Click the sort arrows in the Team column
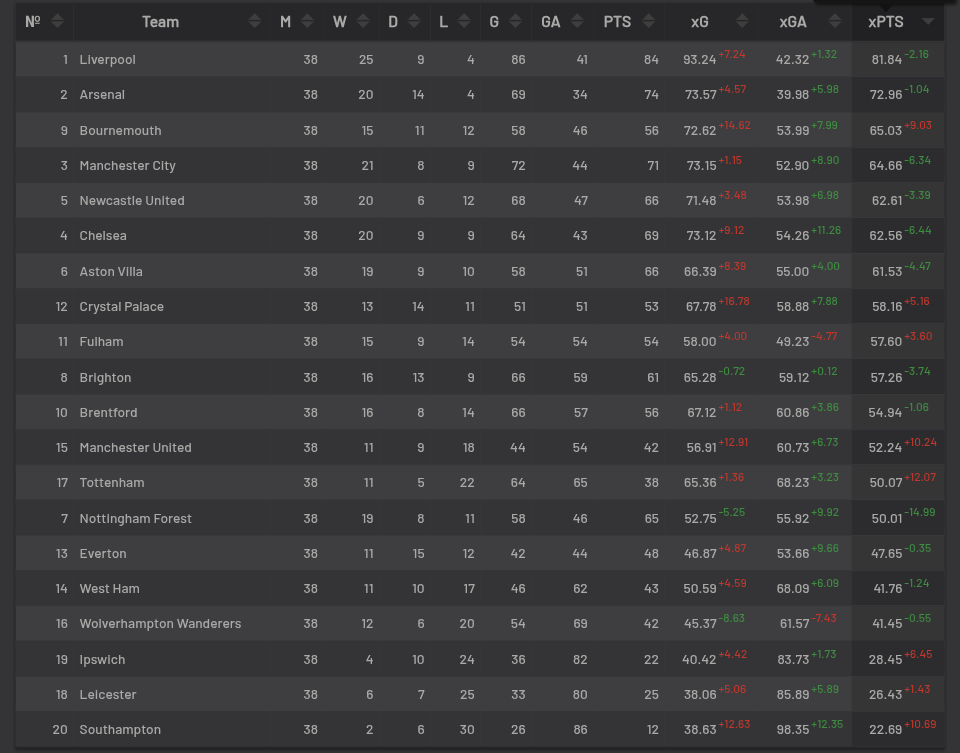This screenshot has width=960, height=753. point(255,21)
